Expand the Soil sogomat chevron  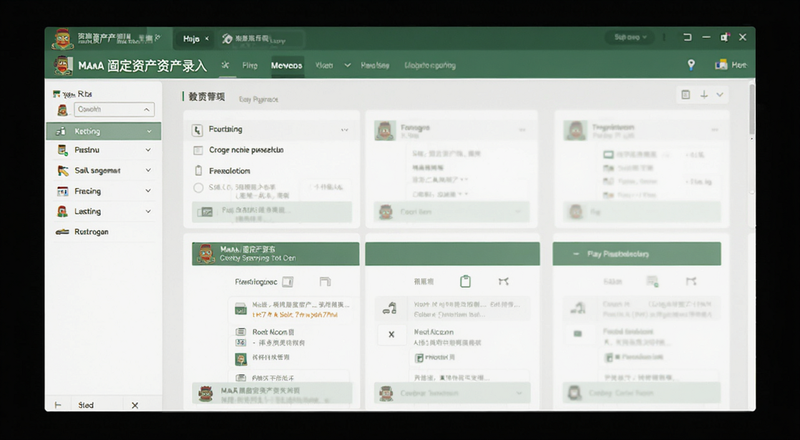(x=148, y=170)
